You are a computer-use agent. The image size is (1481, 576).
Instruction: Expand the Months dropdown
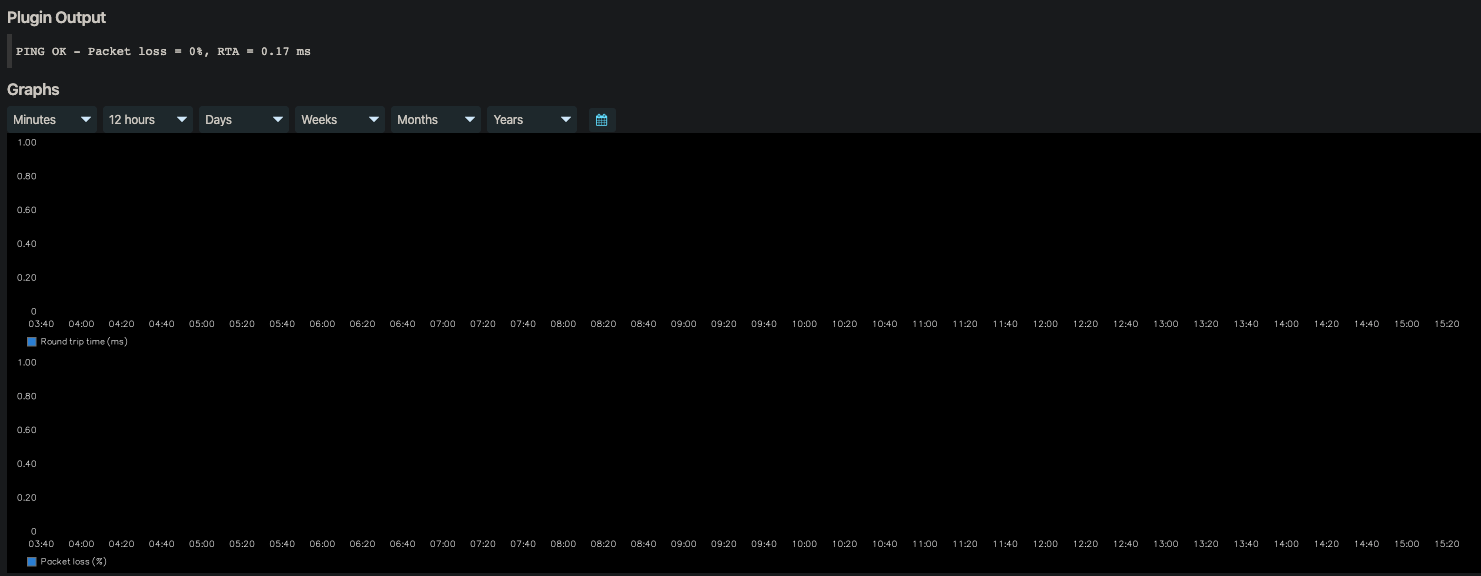tap(434, 119)
